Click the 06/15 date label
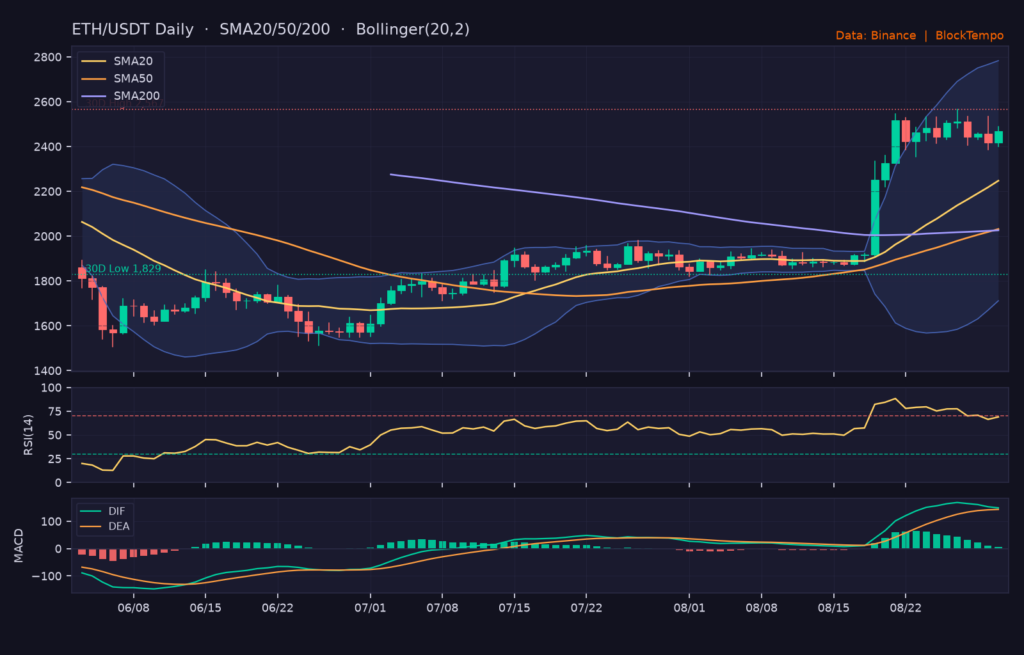The width and height of the screenshot is (1024, 655). 206,608
